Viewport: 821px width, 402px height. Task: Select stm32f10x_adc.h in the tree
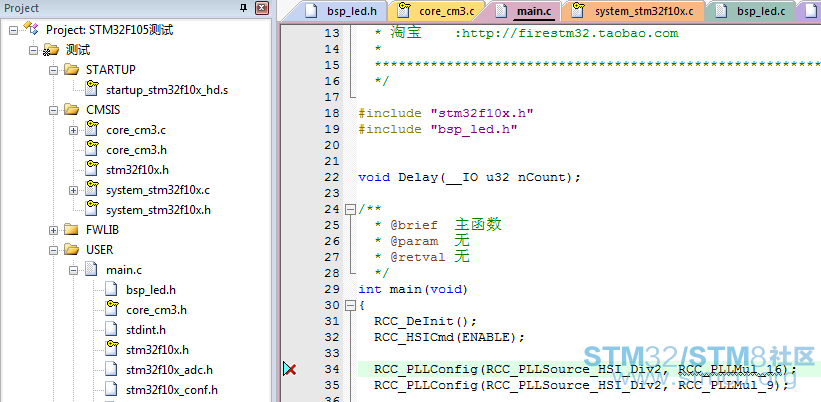point(169,370)
